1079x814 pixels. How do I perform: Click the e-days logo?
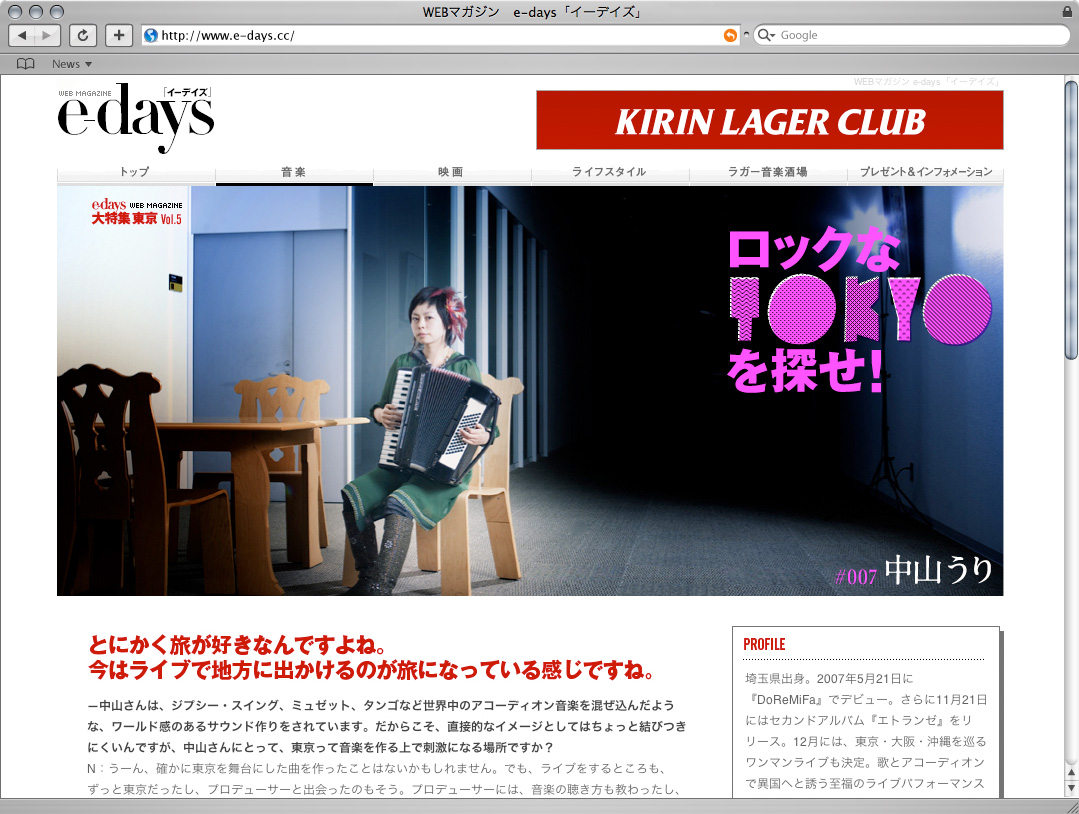(x=135, y=118)
